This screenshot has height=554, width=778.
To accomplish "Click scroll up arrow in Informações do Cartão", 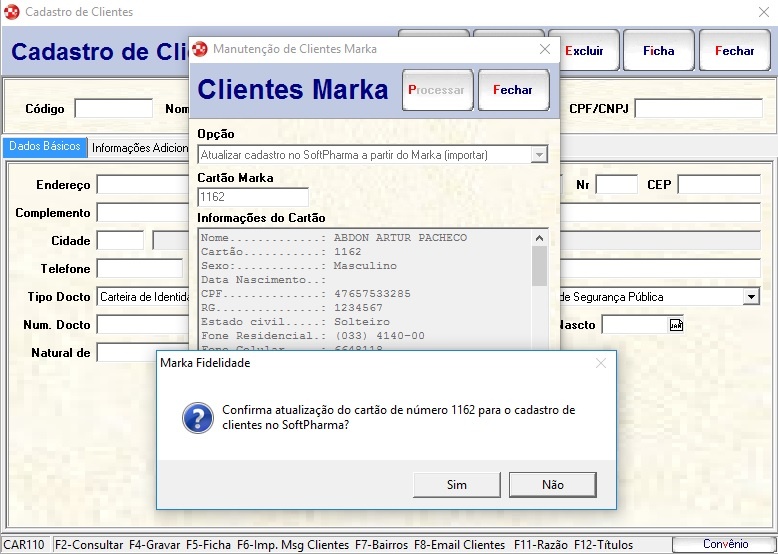I will point(539,238).
